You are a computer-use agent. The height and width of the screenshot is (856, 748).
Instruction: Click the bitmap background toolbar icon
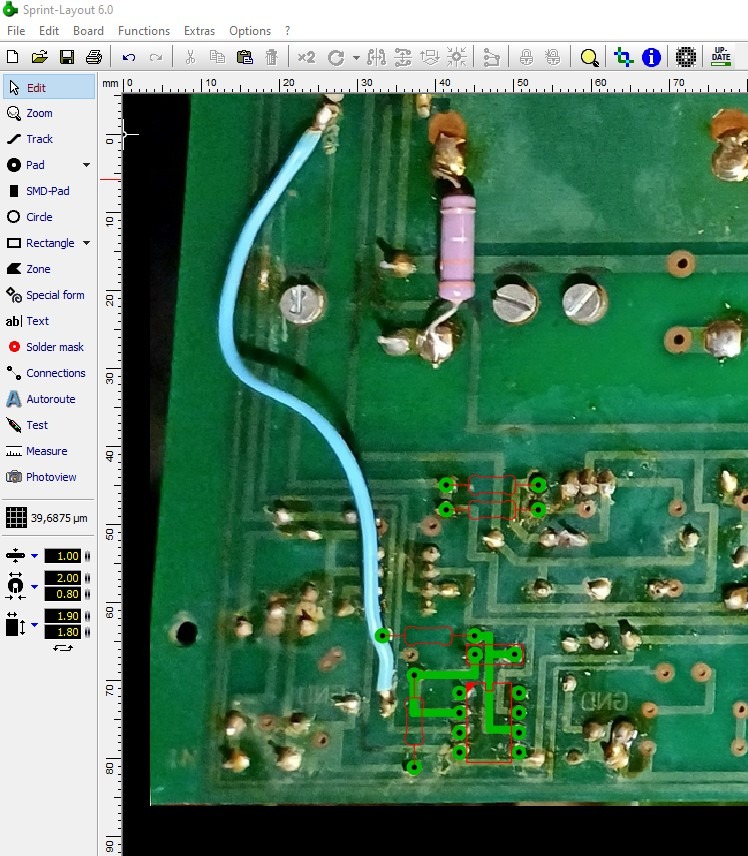686,57
